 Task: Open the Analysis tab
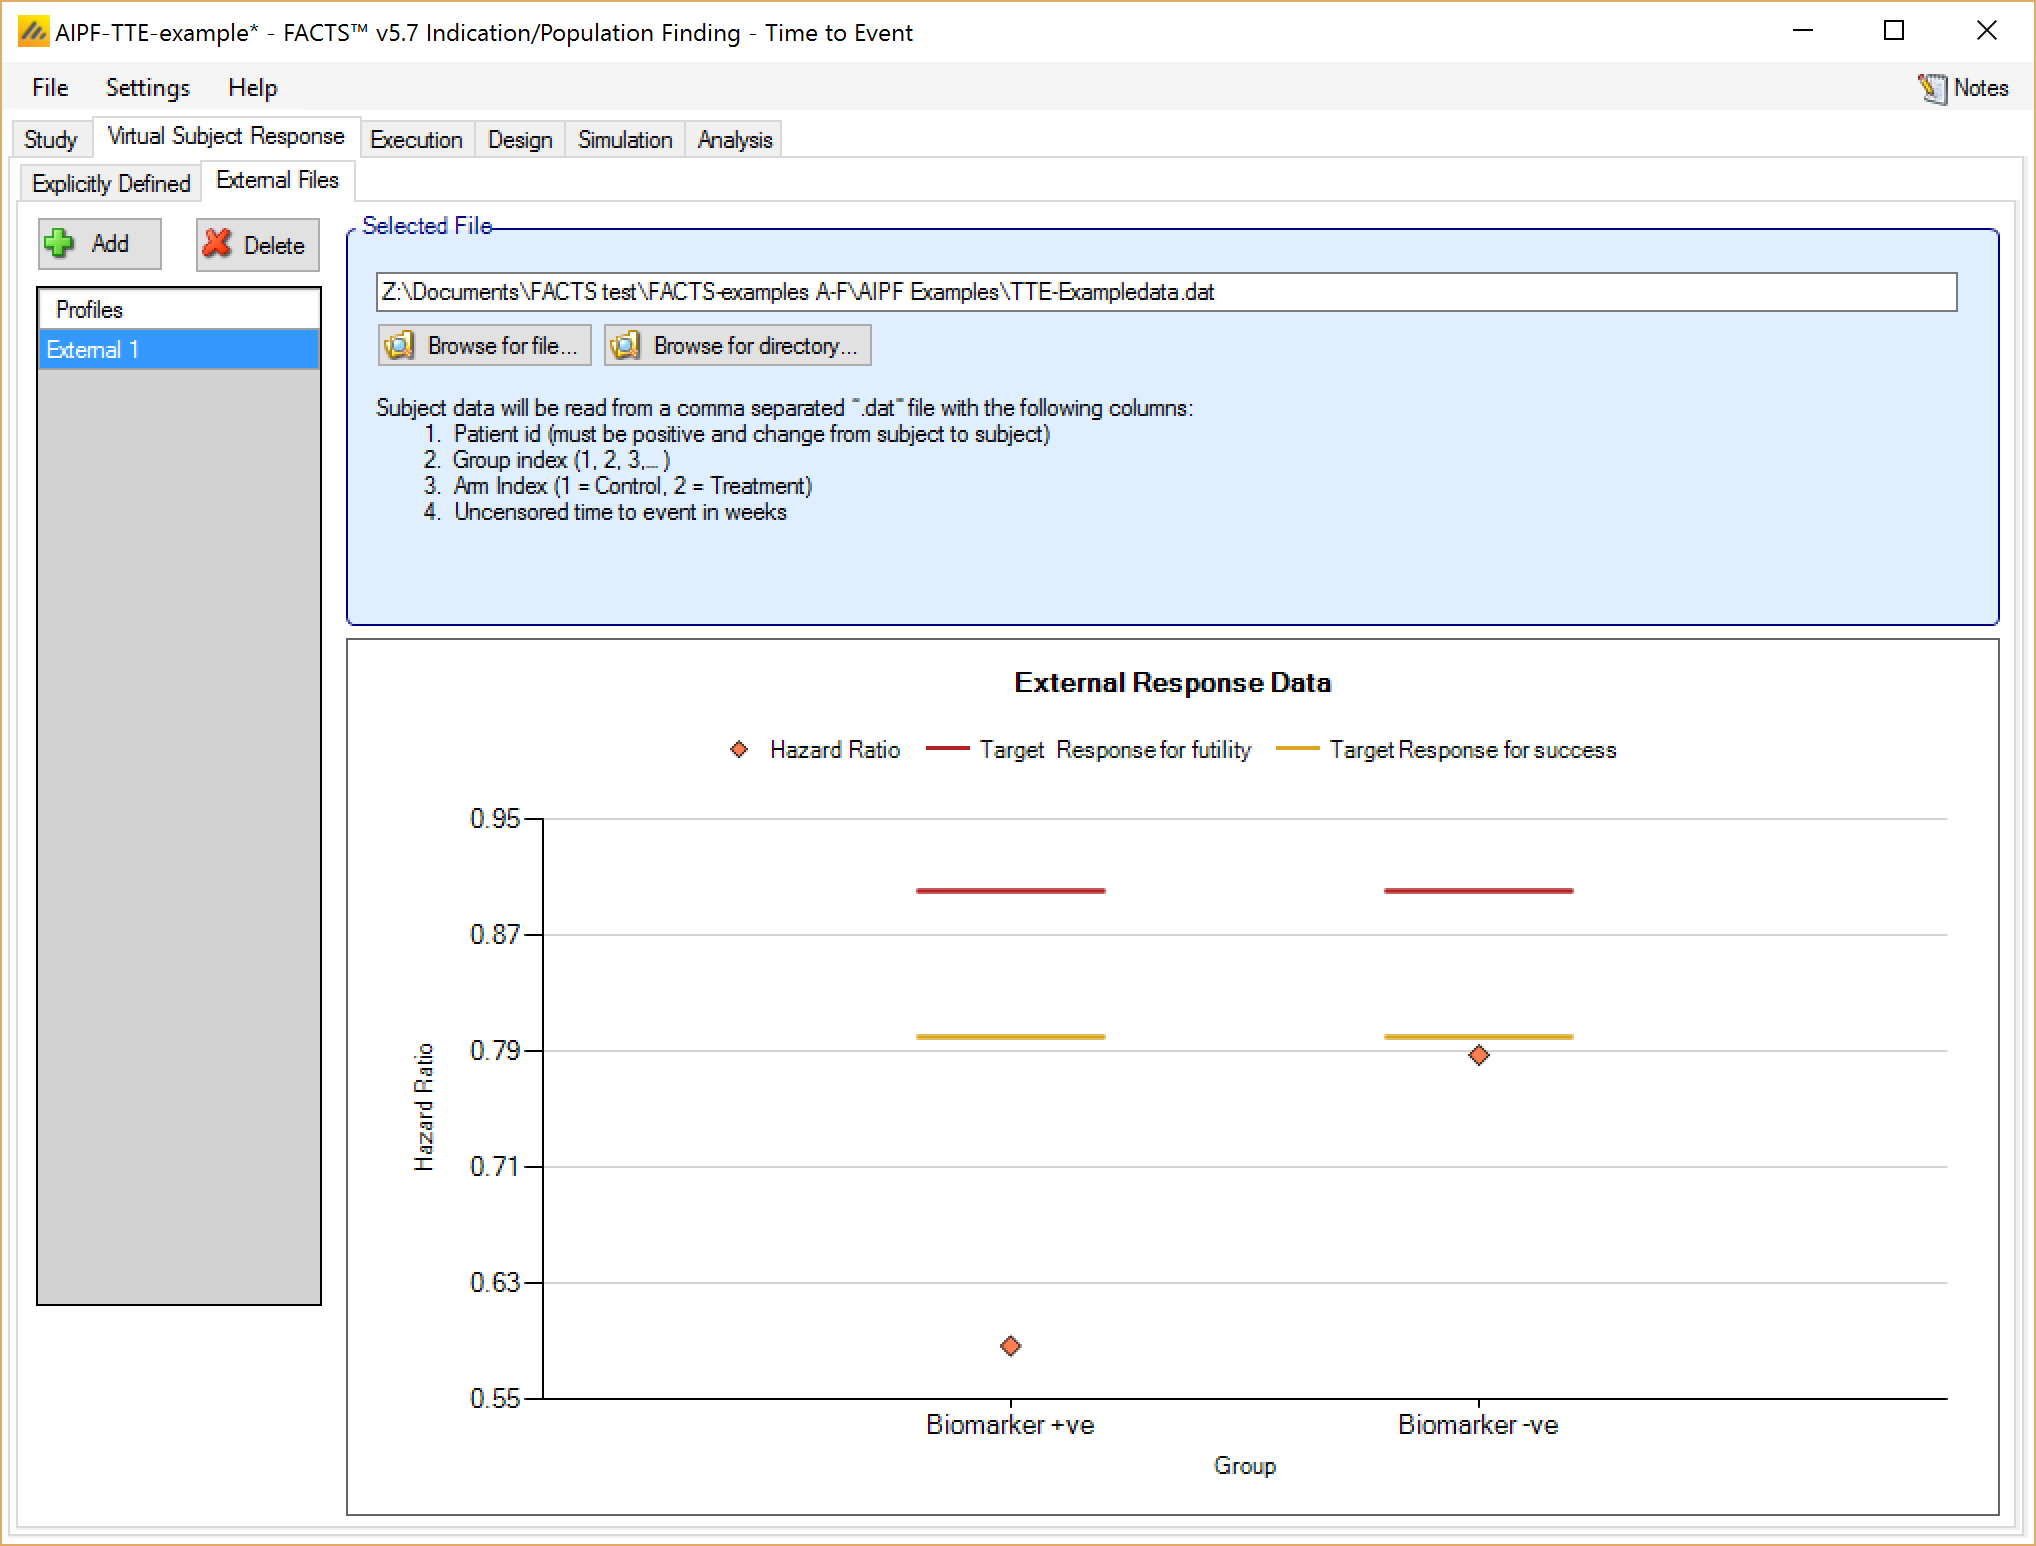point(735,140)
